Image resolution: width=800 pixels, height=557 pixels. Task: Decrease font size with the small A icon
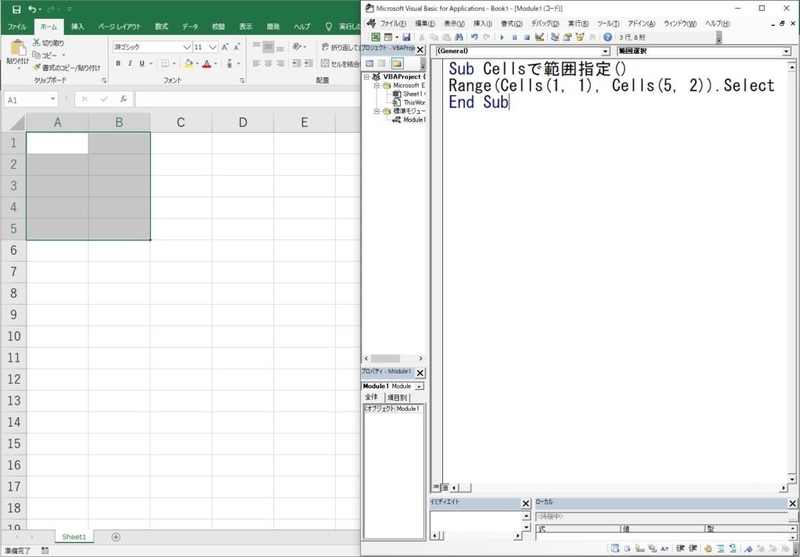pos(237,47)
